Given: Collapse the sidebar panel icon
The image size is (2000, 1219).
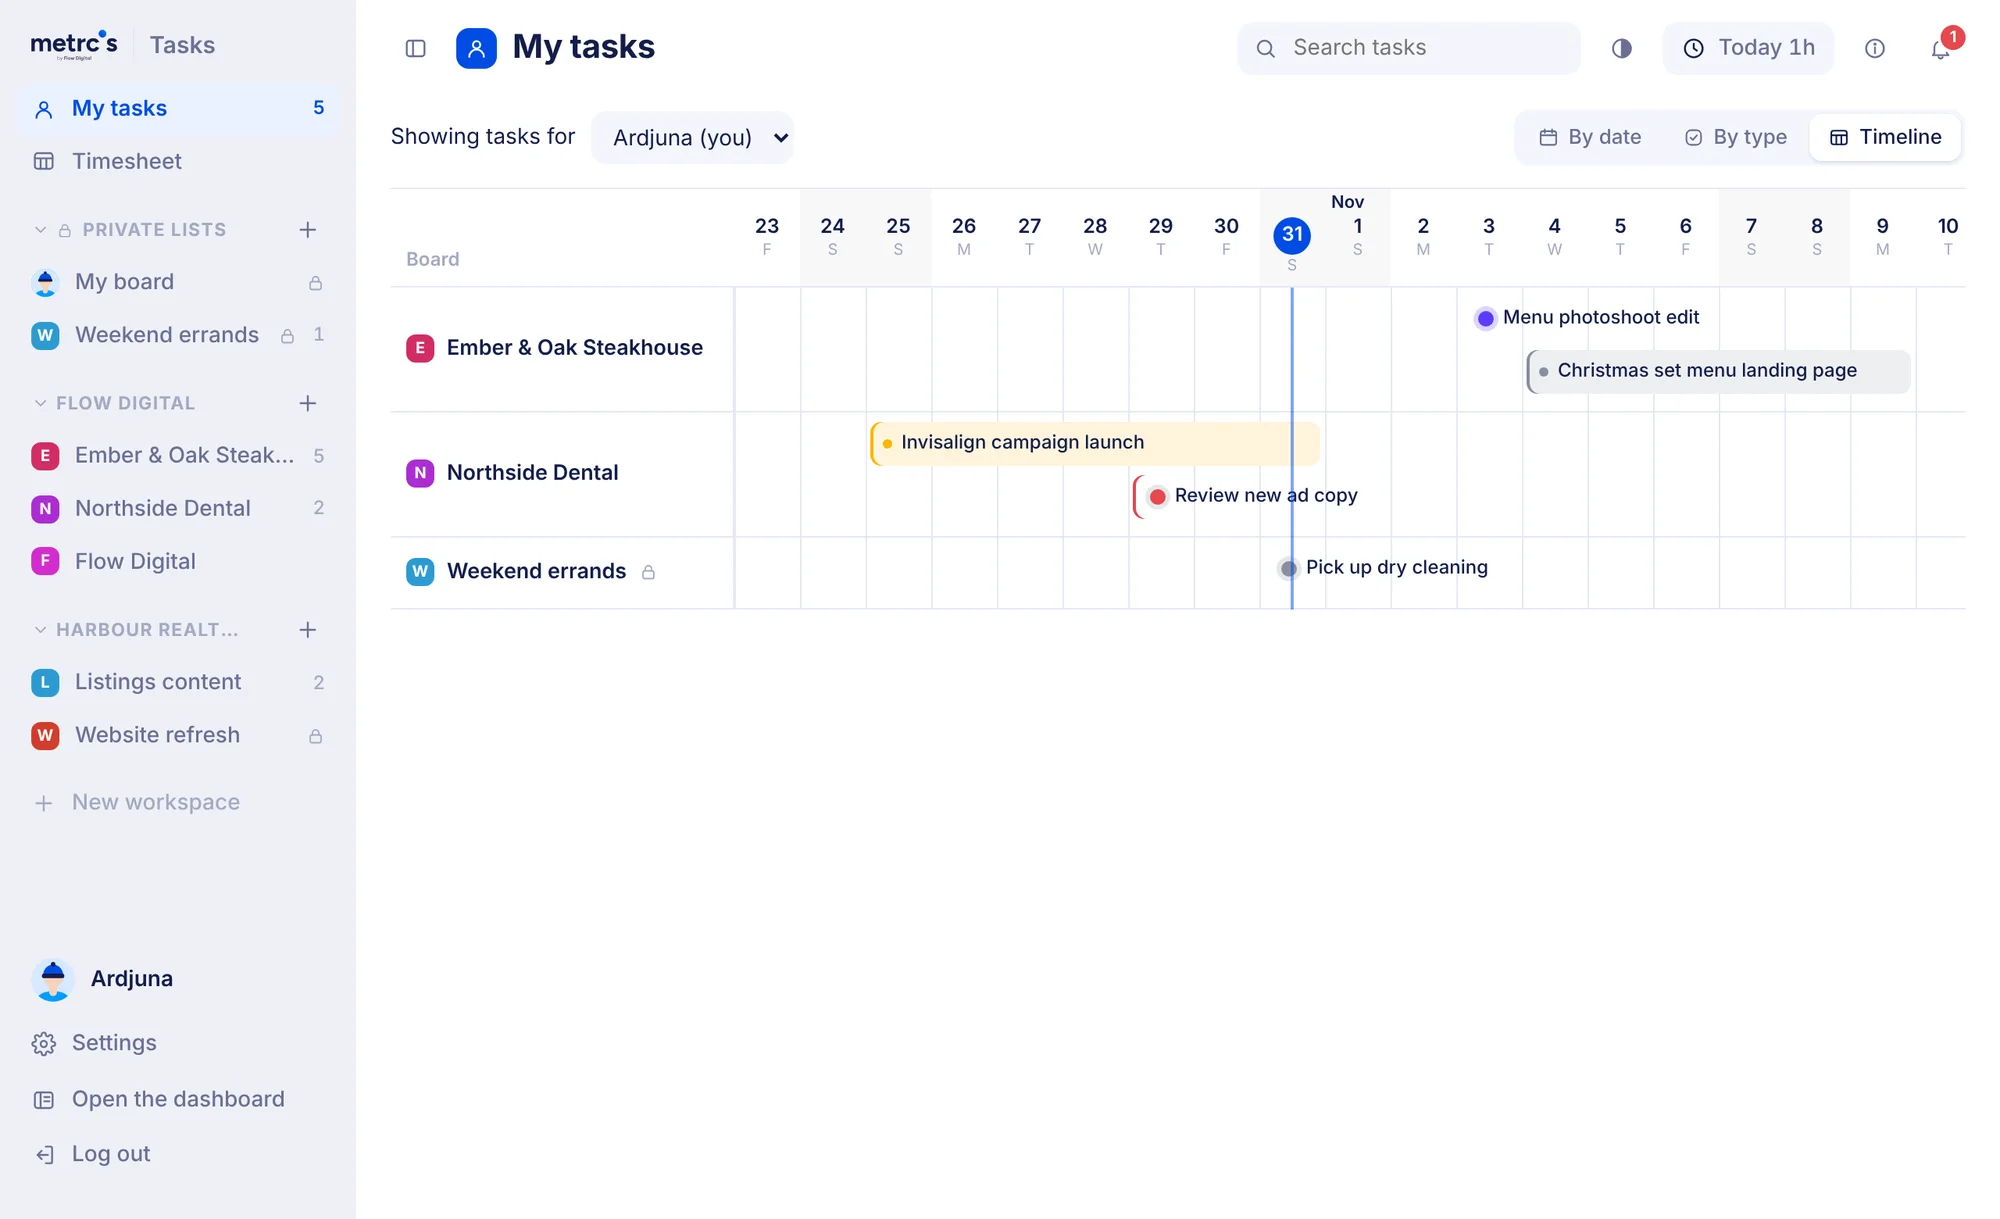Looking at the screenshot, I should [416, 48].
